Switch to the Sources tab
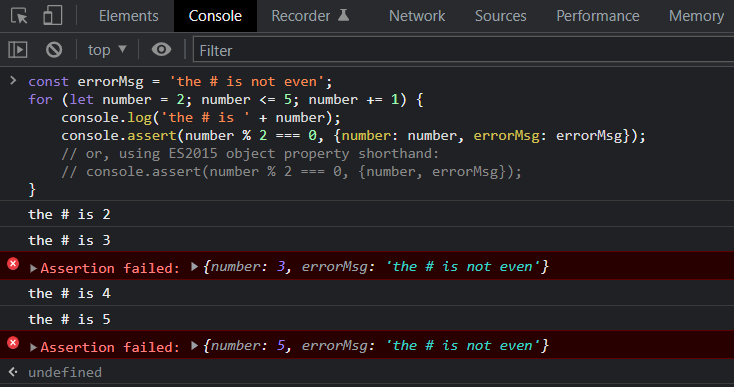The image size is (734, 387). (x=500, y=16)
